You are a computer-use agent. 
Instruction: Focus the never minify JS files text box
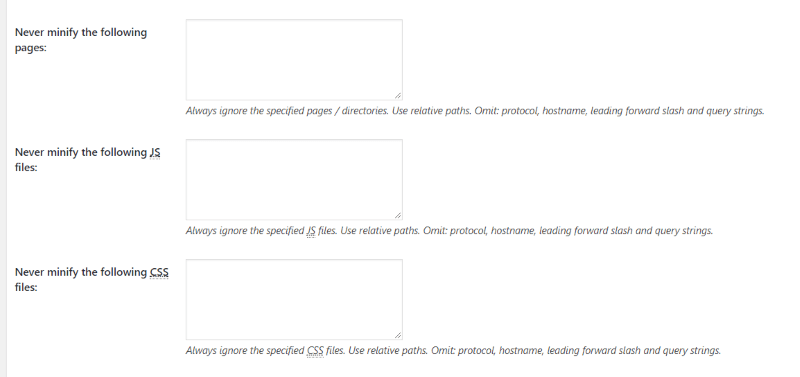294,180
